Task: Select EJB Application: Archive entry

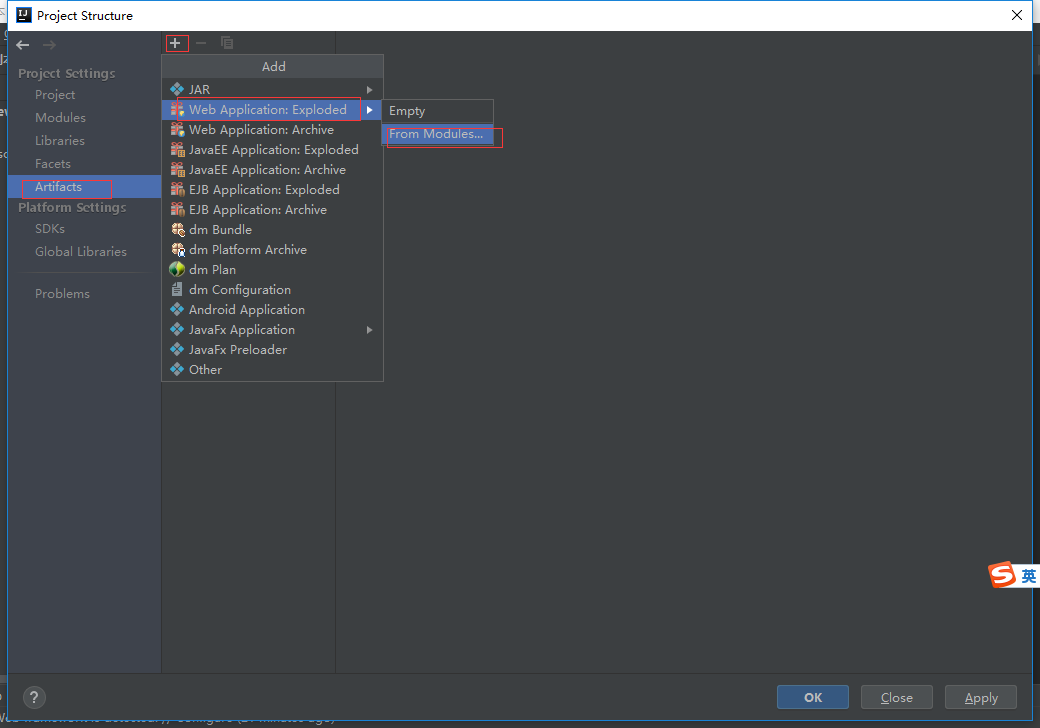Action: (x=272, y=210)
